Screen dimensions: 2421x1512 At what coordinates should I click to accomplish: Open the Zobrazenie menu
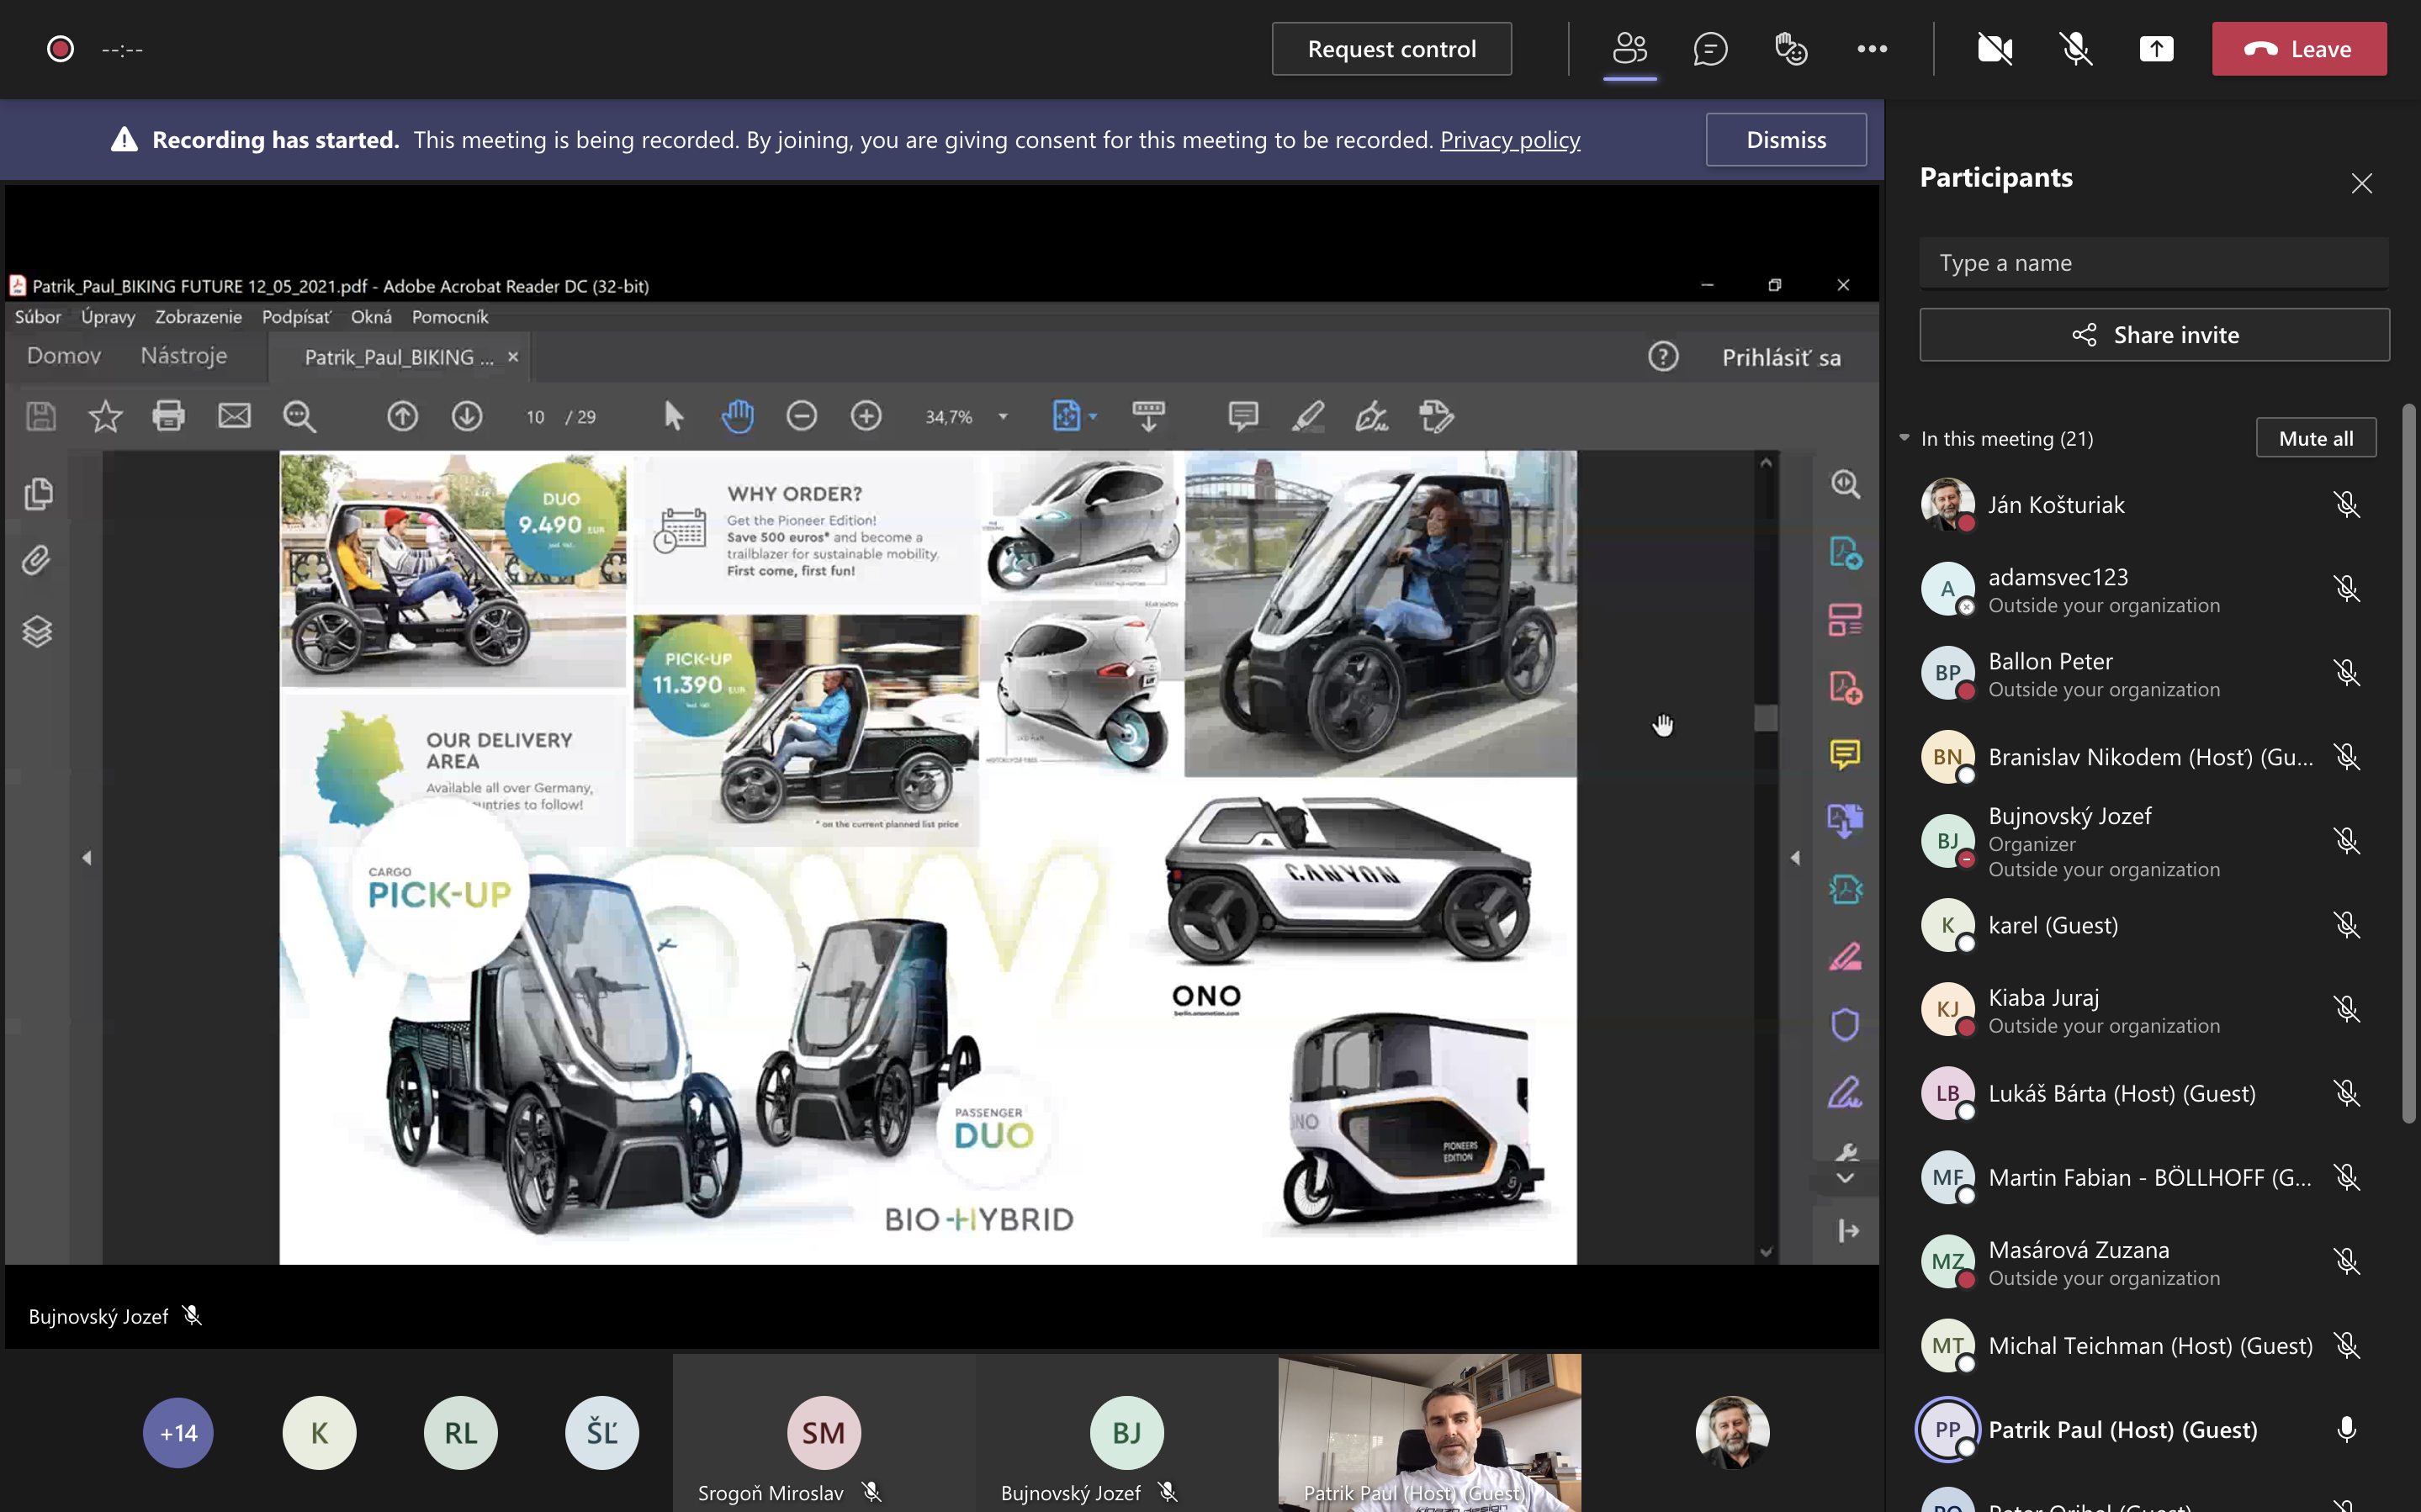[198, 317]
